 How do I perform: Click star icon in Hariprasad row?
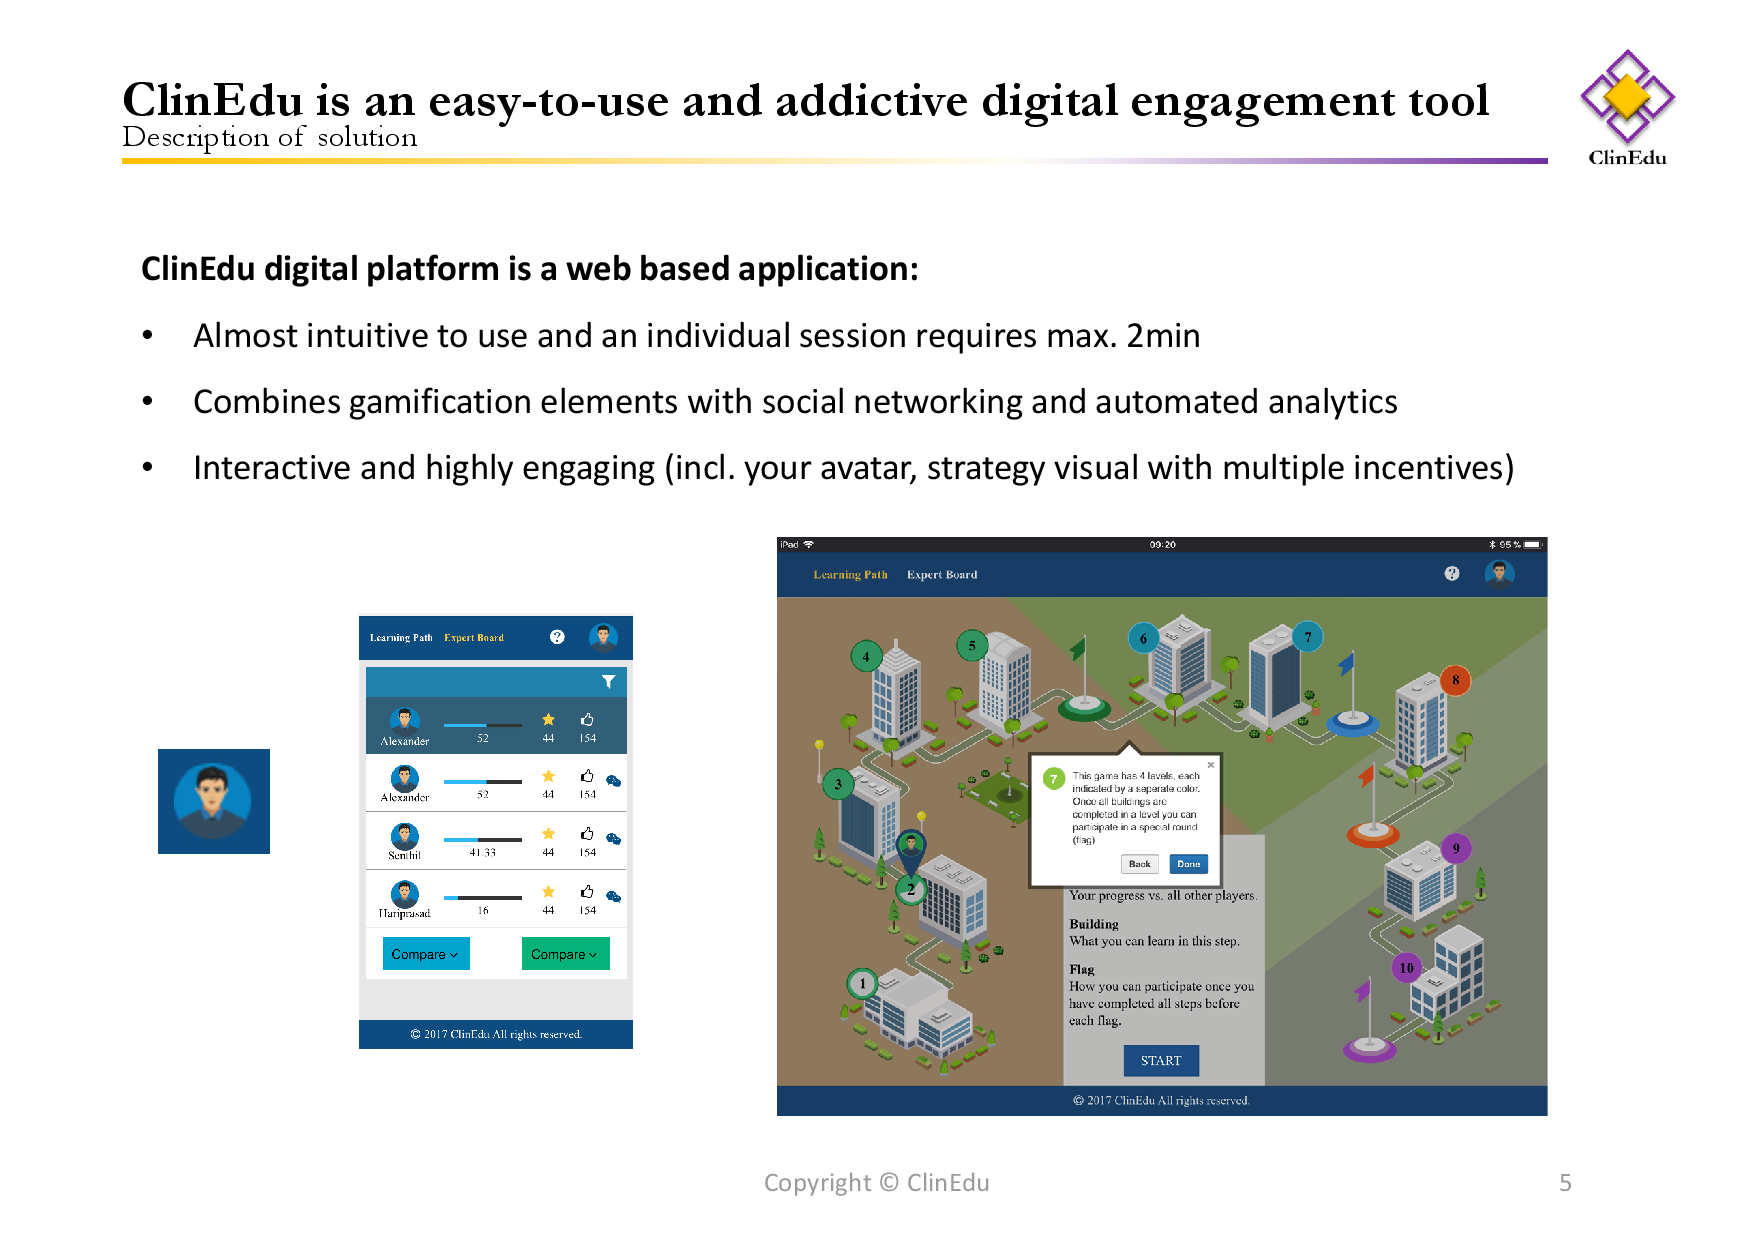pos(548,892)
